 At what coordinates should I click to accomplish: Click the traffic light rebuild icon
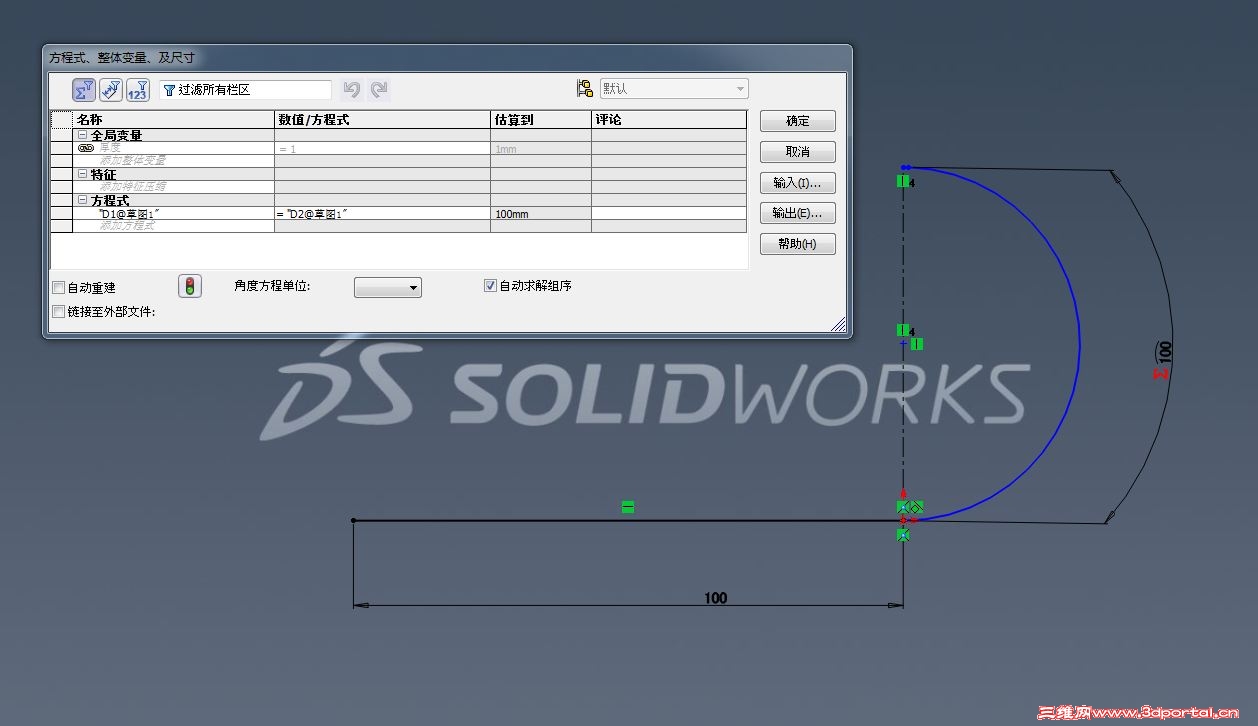tap(189, 287)
